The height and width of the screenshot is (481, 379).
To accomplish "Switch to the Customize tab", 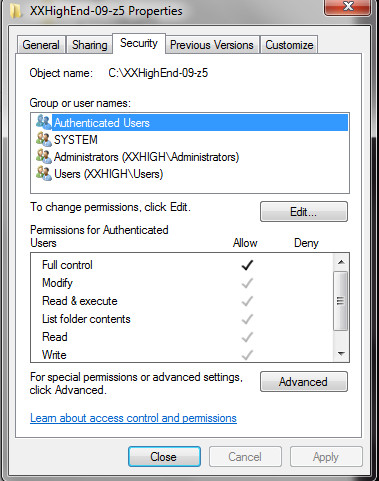I will pyautogui.click(x=289, y=45).
